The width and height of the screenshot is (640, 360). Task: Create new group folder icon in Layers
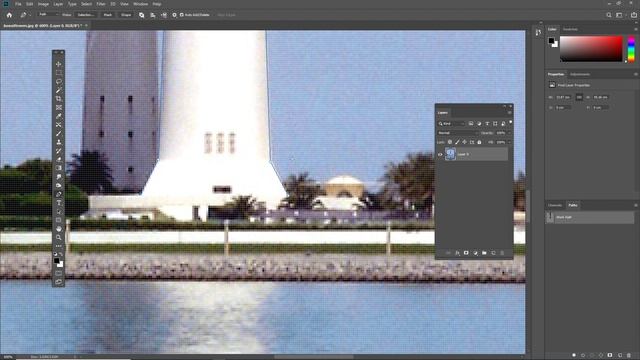tap(484, 253)
